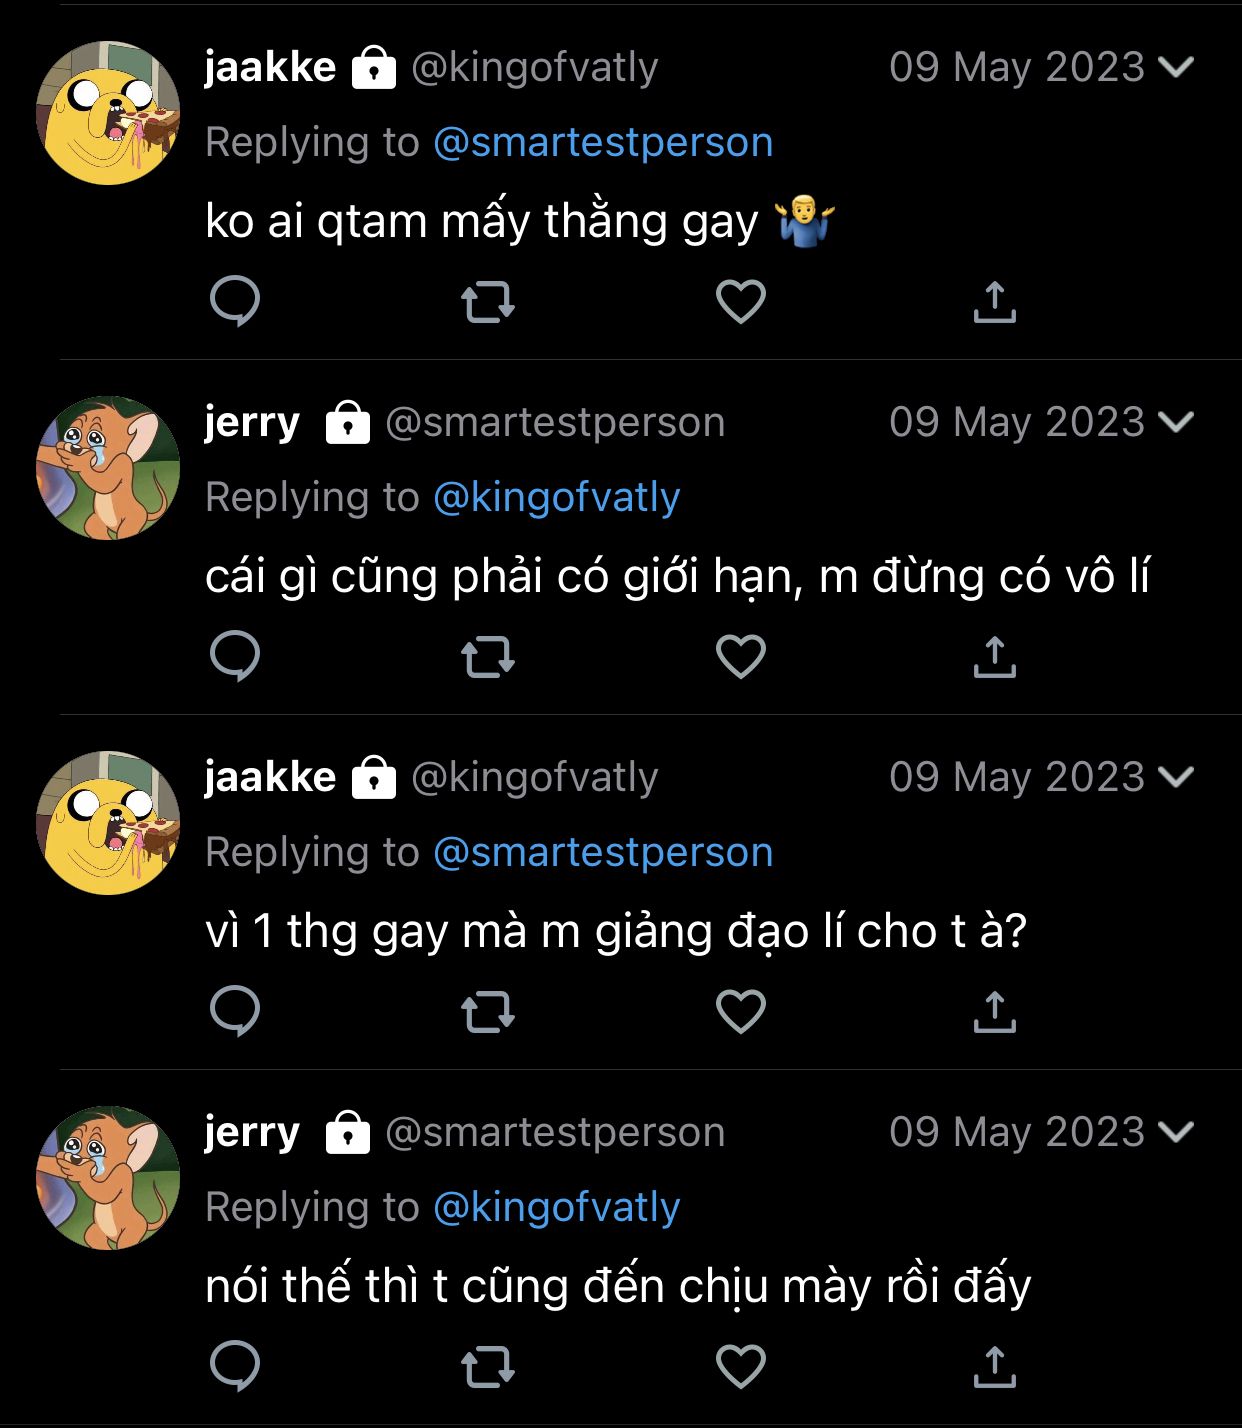This screenshot has width=1242, height=1428.
Task: Open @smartestperson link in first reply
Action: (603, 143)
